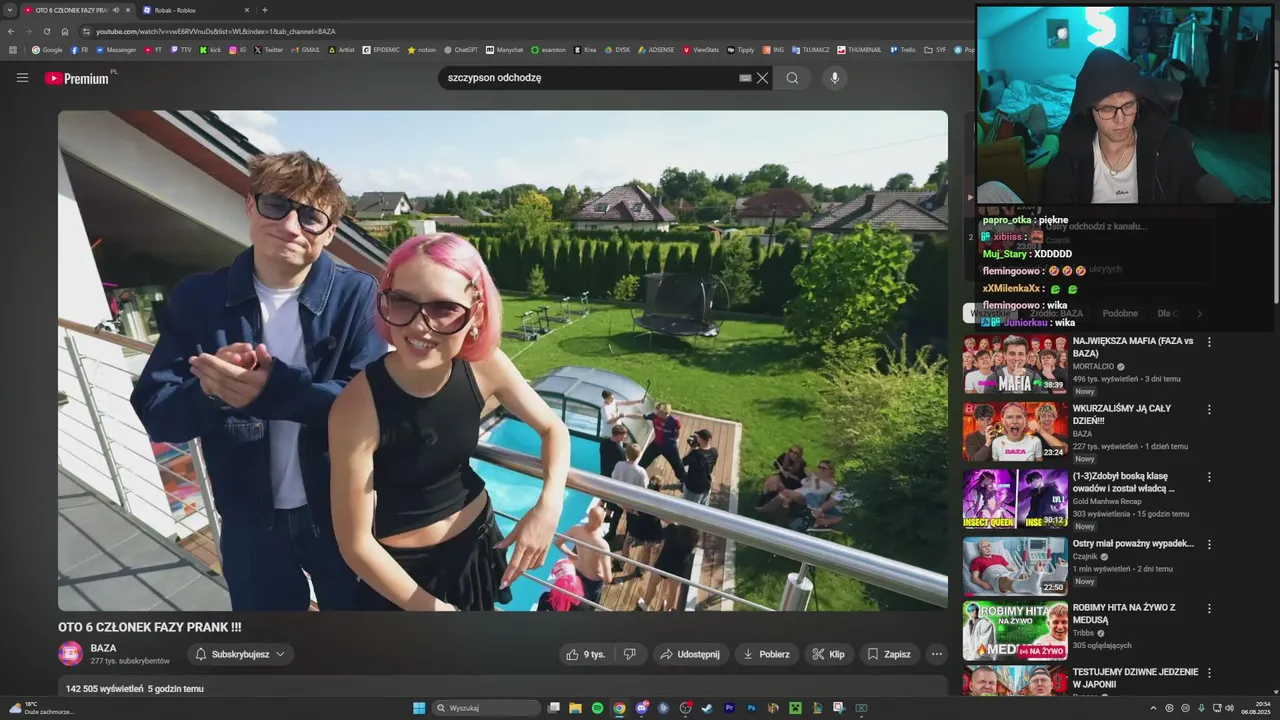The height and width of the screenshot is (720, 1280).
Task: Click the browser address bar URL
Action: [x=215, y=32]
